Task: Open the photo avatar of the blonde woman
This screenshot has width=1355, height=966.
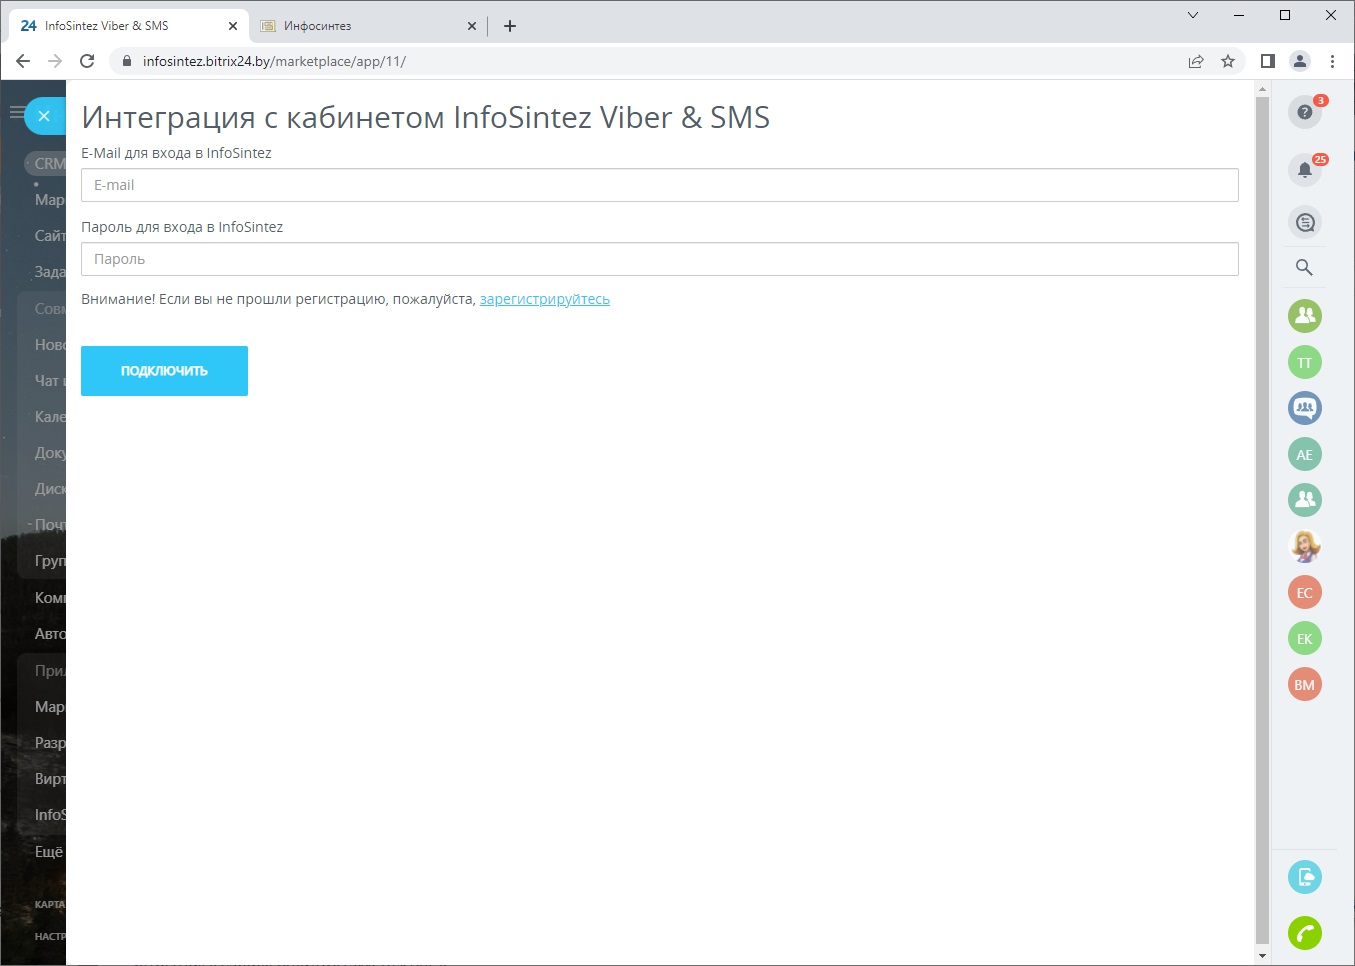Action: tap(1305, 546)
